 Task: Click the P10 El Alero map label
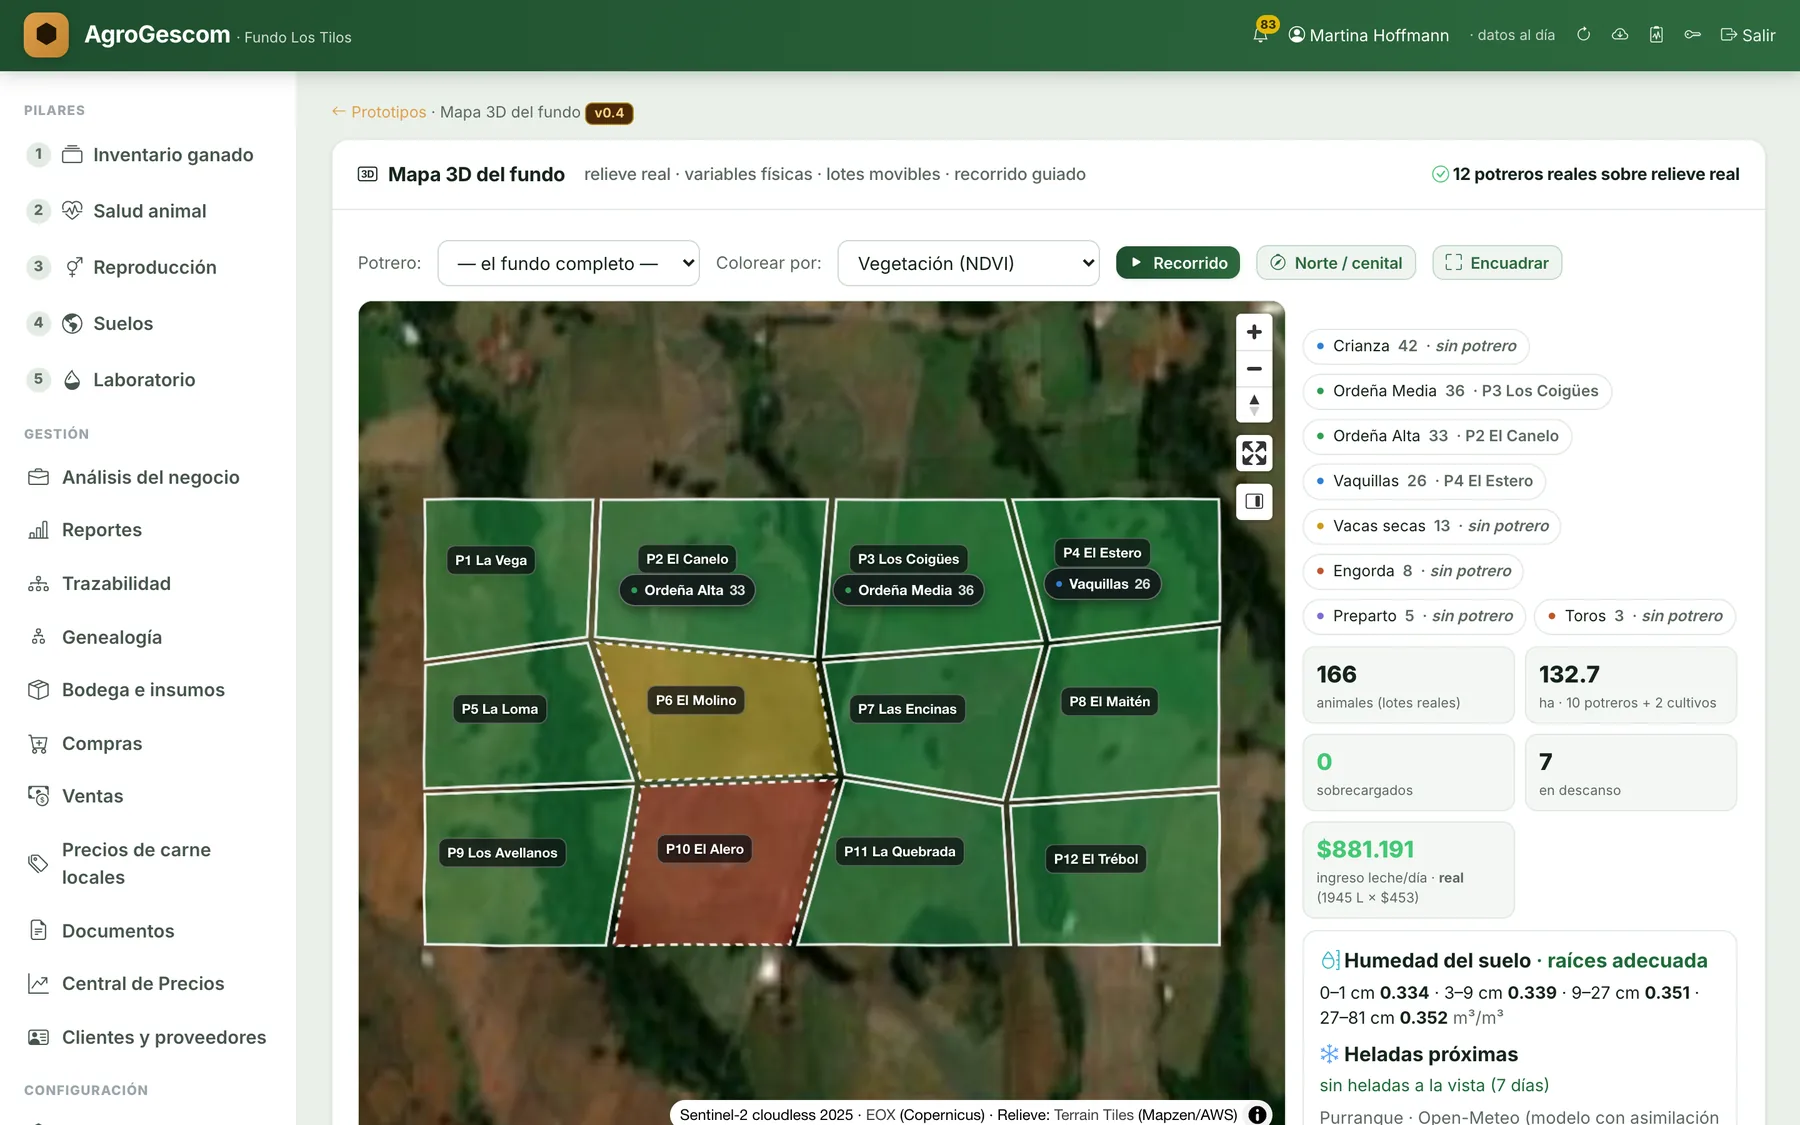[x=705, y=849]
